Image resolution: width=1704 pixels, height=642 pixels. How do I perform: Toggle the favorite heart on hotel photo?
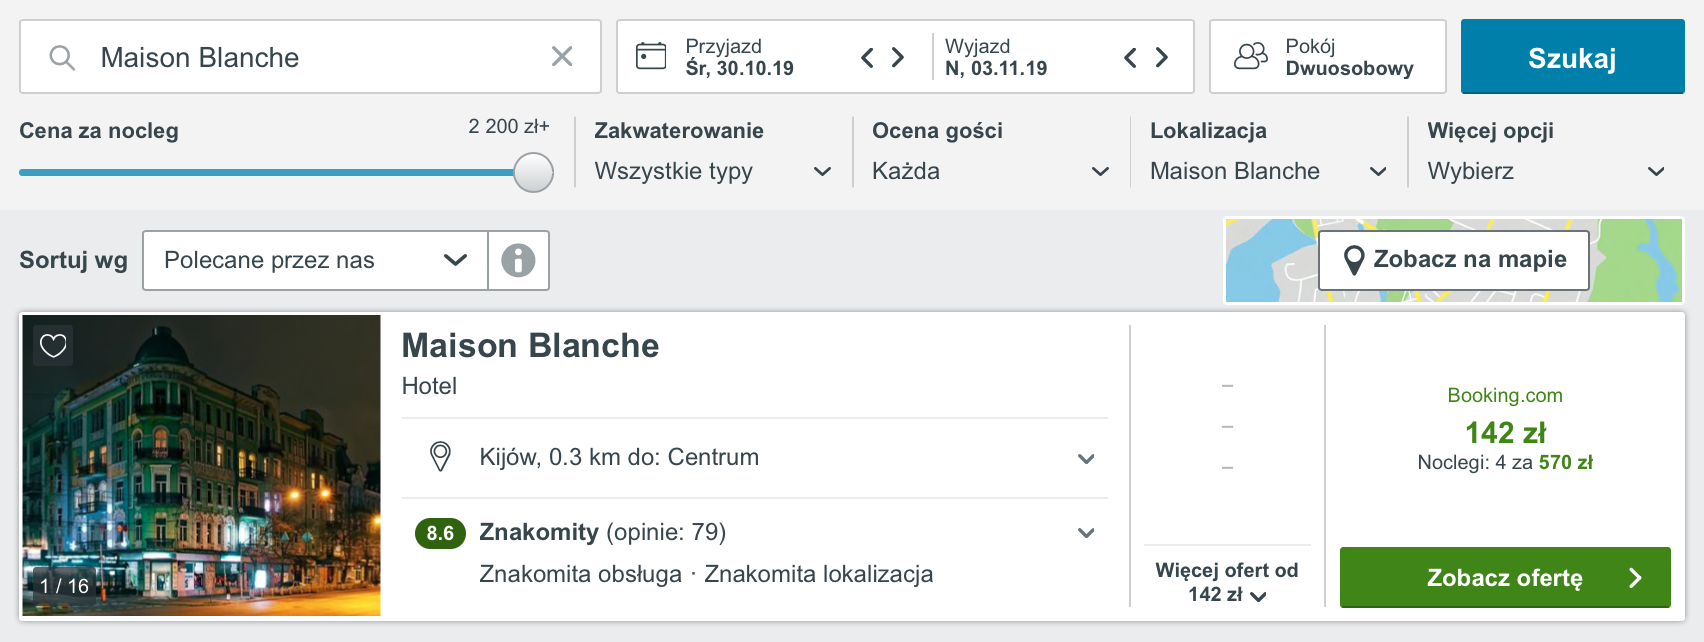[53, 346]
